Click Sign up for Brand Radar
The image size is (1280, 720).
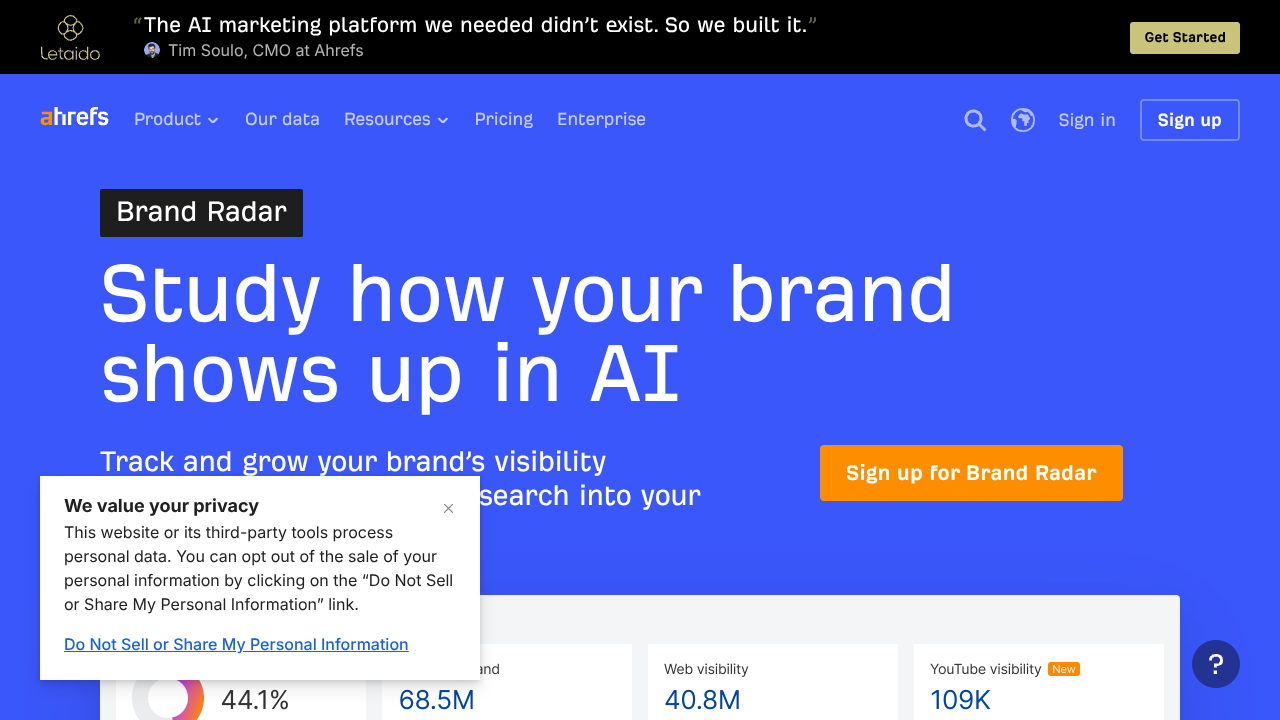tap(971, 473)
